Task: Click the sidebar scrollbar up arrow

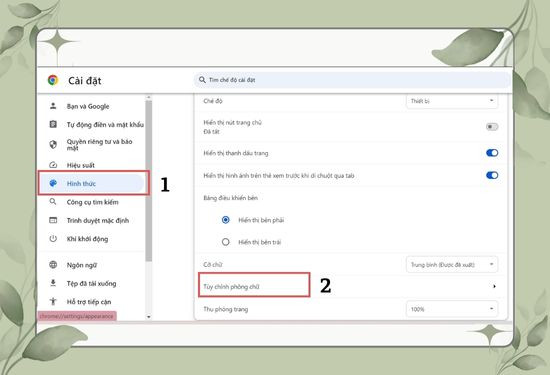Action: [x=149, y=97]
